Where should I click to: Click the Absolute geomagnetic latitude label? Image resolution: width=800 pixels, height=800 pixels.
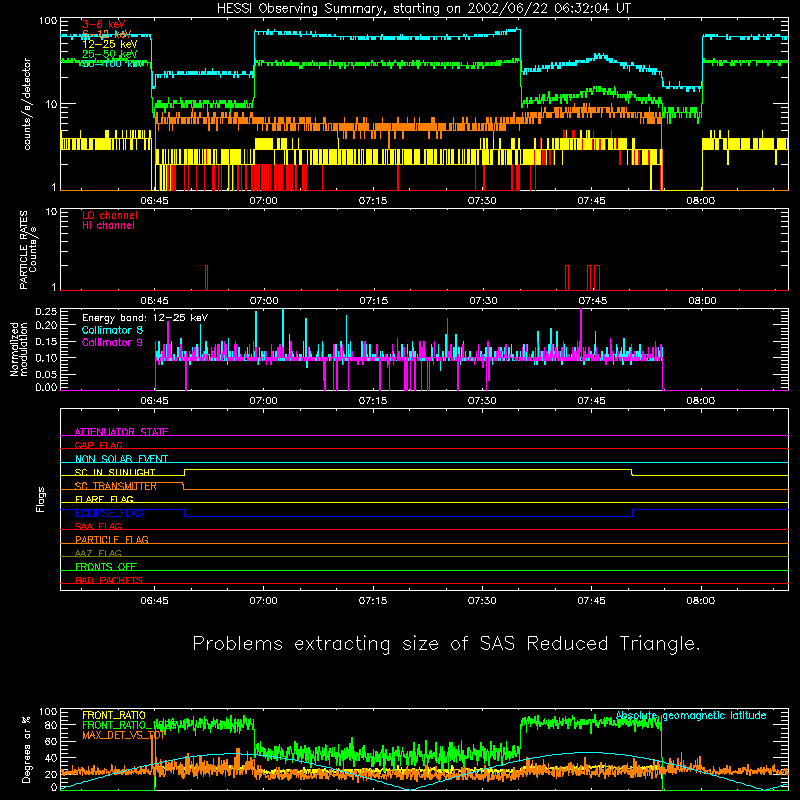click(x=691, y=715)
